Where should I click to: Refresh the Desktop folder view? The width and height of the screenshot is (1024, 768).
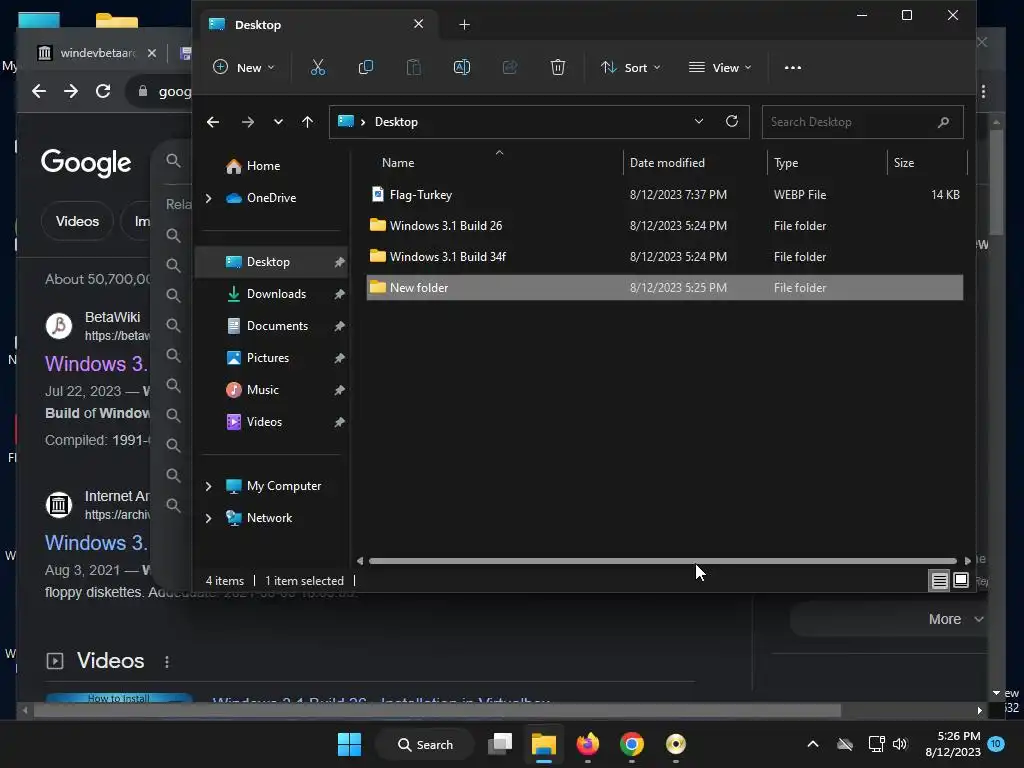[731, 121]
